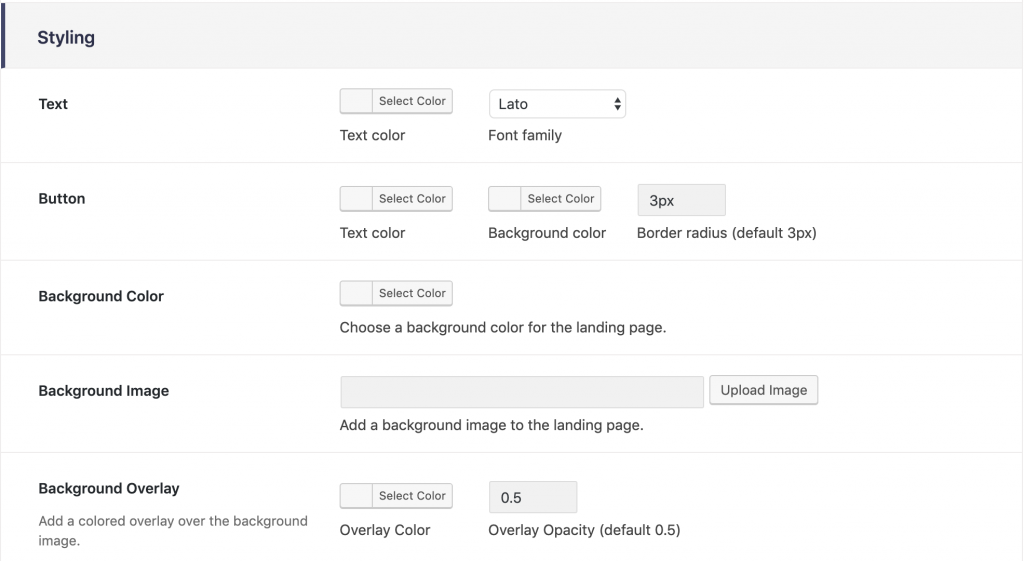Click the Styling section heading
1024x561 pixels.
click(66, 38)
